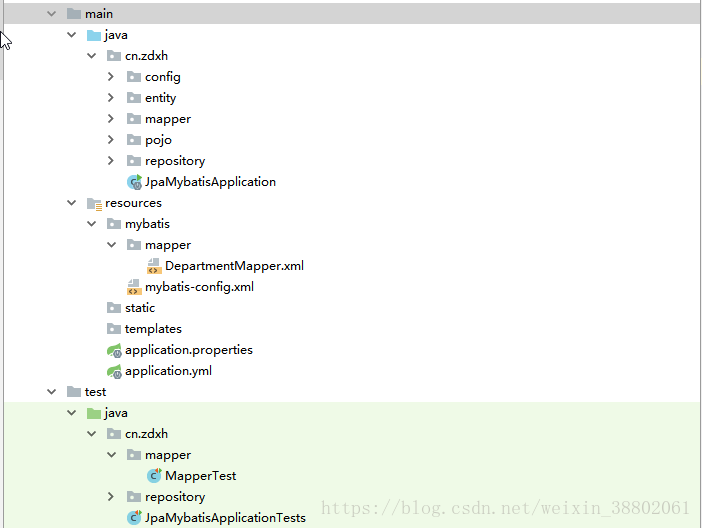702x528 pixels.
Task: Collapse the java folder under test
Action: pos(72,413)
